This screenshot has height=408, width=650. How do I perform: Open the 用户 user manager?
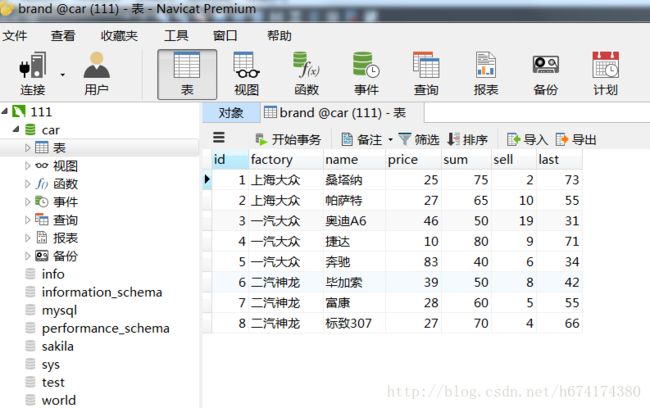click(96, 74)
